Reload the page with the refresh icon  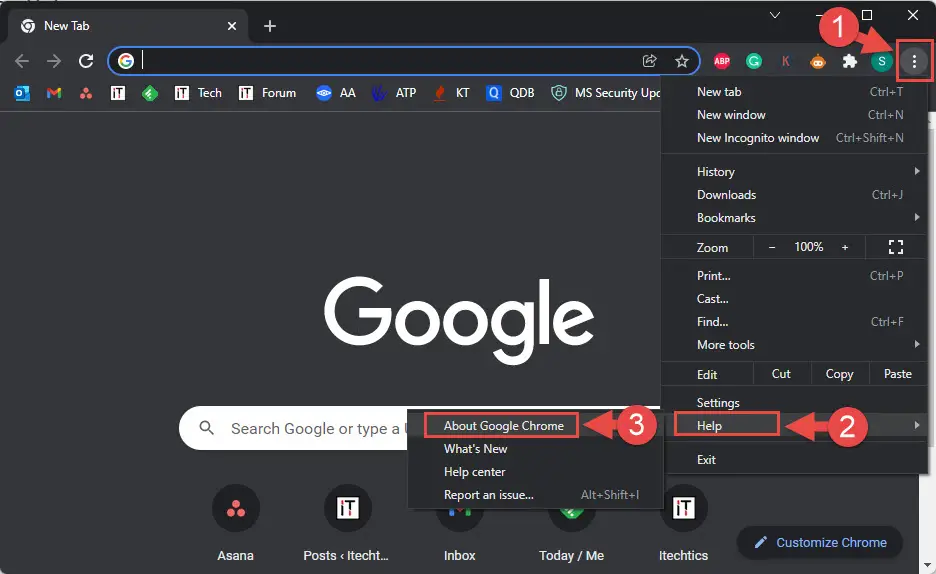tap(86, 61)
